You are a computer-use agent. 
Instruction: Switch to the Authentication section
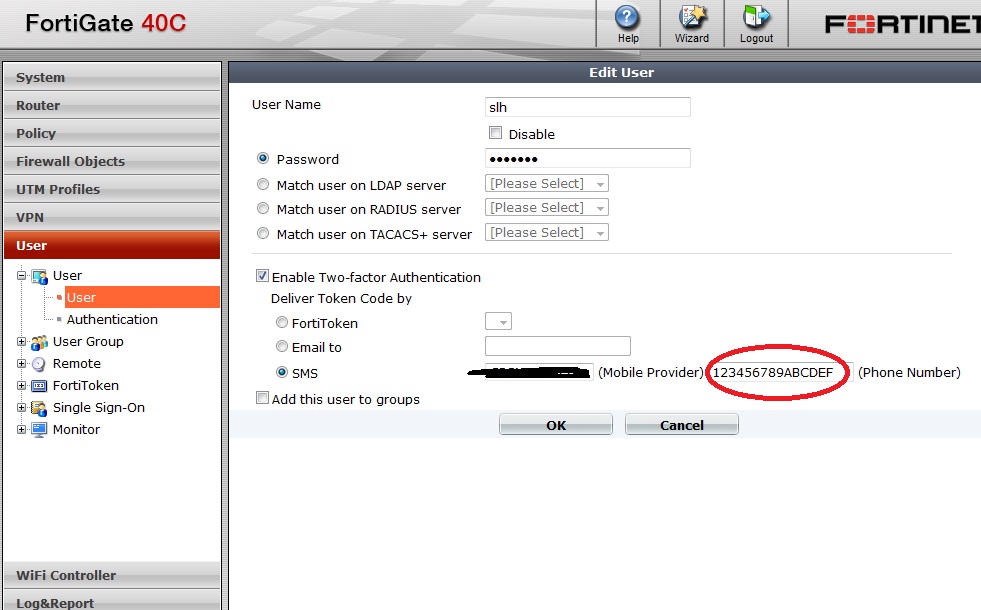tap(112, 319)
